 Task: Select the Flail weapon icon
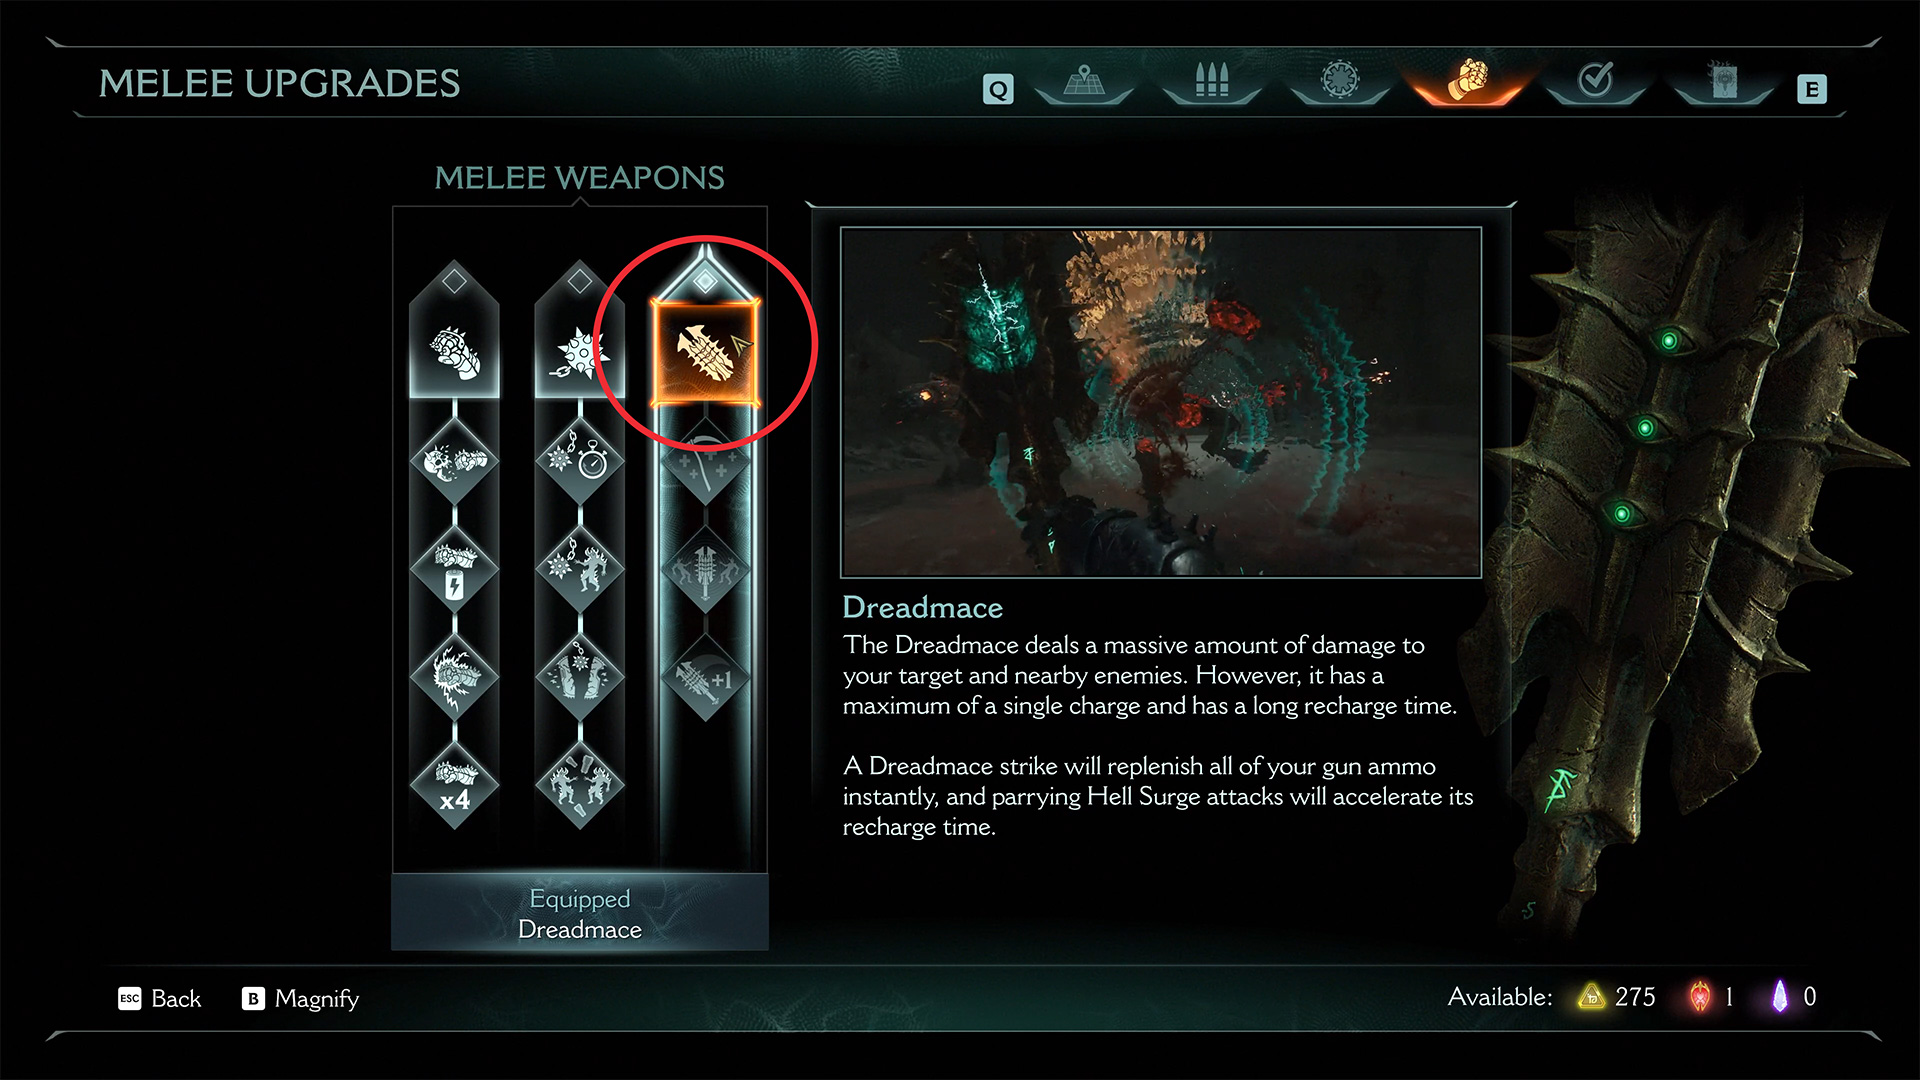(x=580, y=352)
